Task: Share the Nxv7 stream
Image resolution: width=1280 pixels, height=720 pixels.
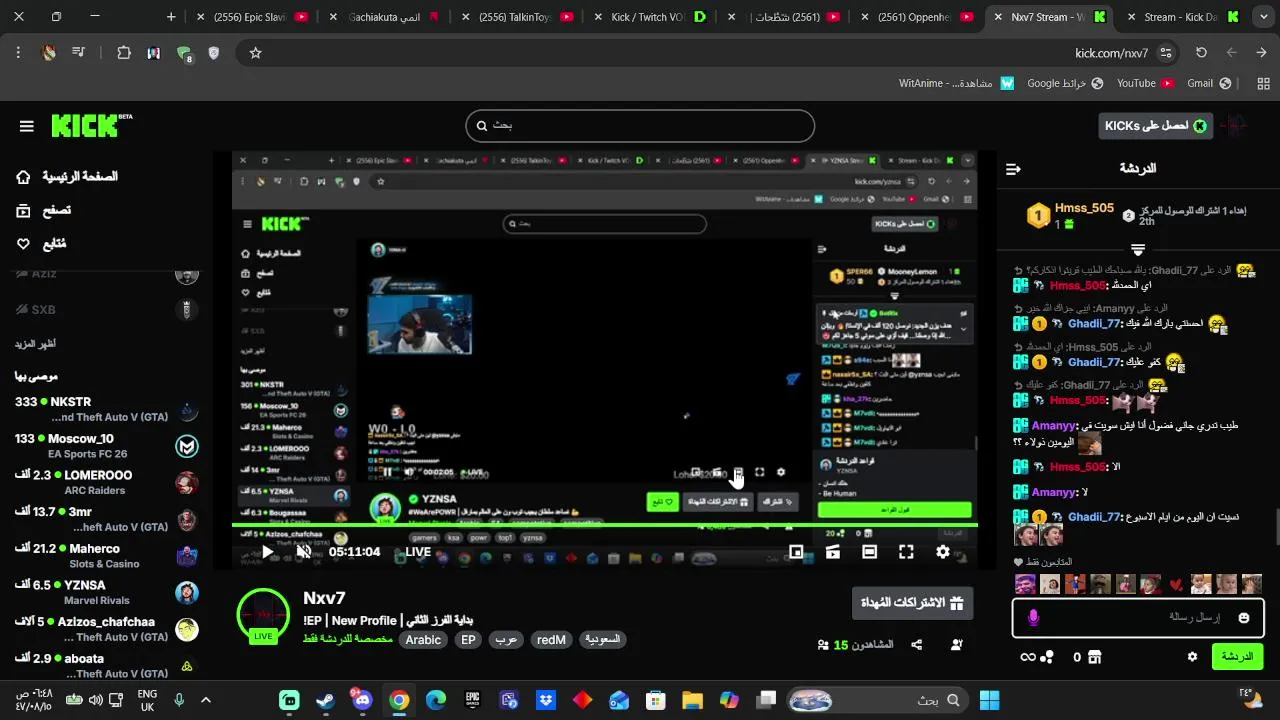Action: pyautogui.click(x=917, y=645)
